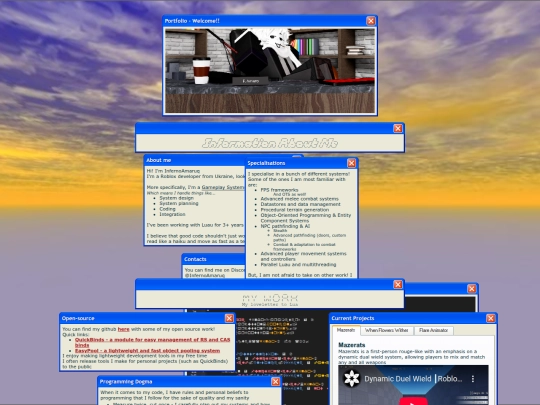This screenshot has width=540, height=405.
Task: Click the bold Mazerats heading
Action: [352, 345]
